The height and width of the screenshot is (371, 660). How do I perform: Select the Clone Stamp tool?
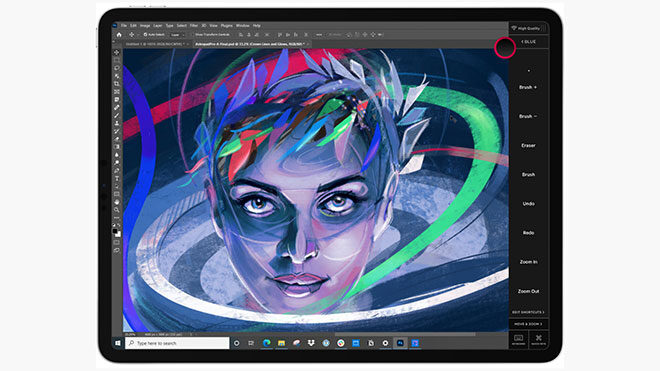tap(117, 123)
